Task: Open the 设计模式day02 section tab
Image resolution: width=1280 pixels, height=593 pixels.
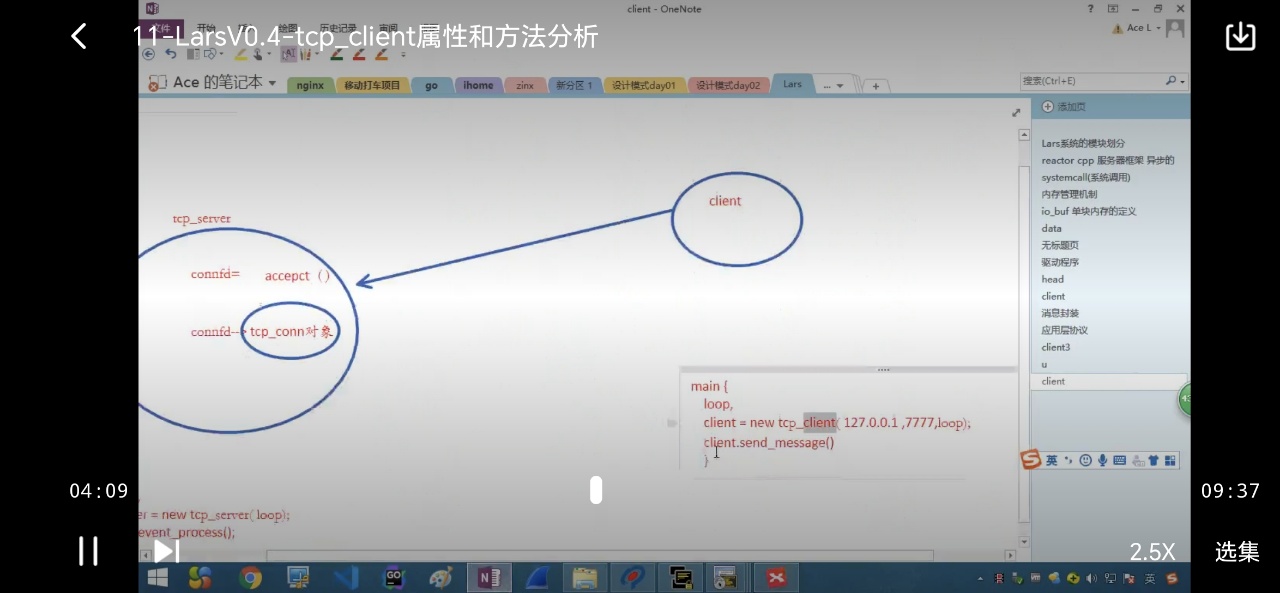Action: 728,86
